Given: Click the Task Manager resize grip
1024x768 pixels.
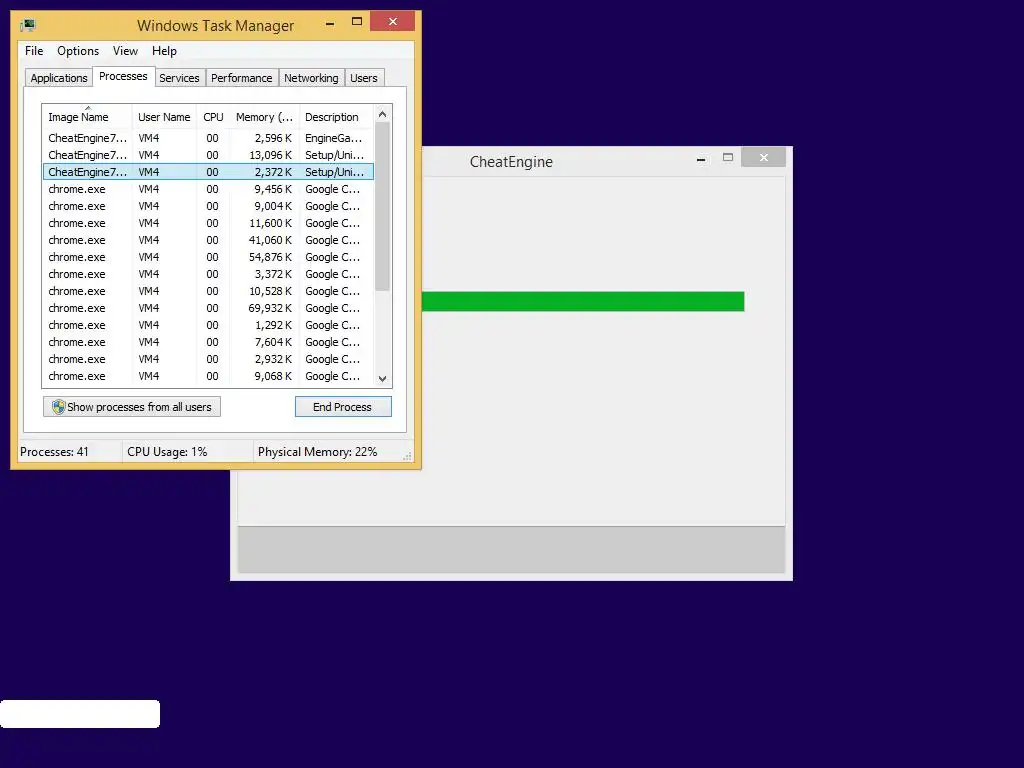Looking at the screenshot, I should pyautogui.click(x=408, y=456).
